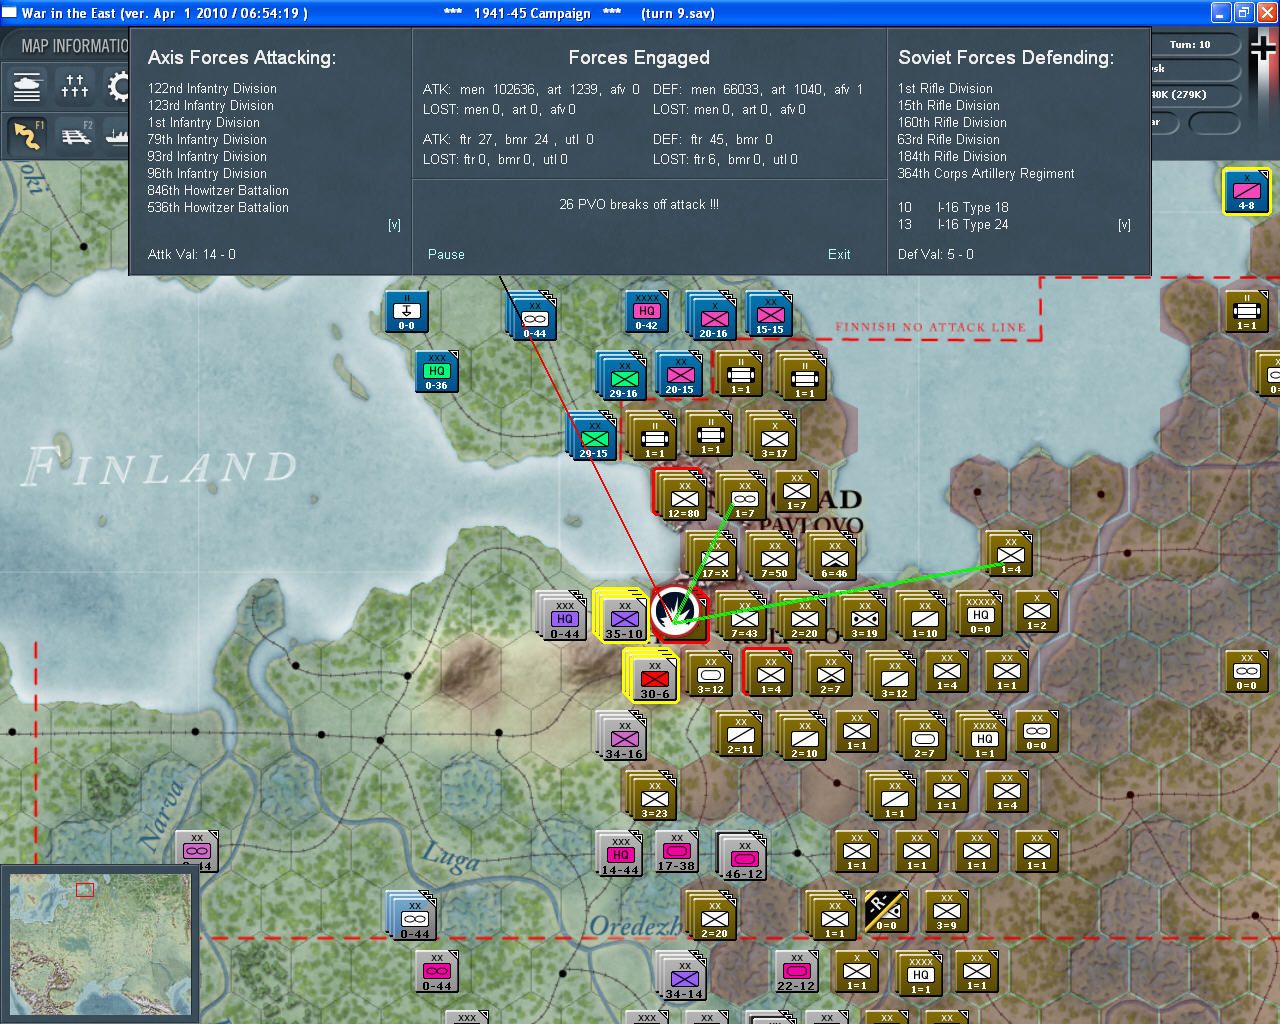
Task: Select the 1st Rifle Division entry
Action: pos(945,88)
